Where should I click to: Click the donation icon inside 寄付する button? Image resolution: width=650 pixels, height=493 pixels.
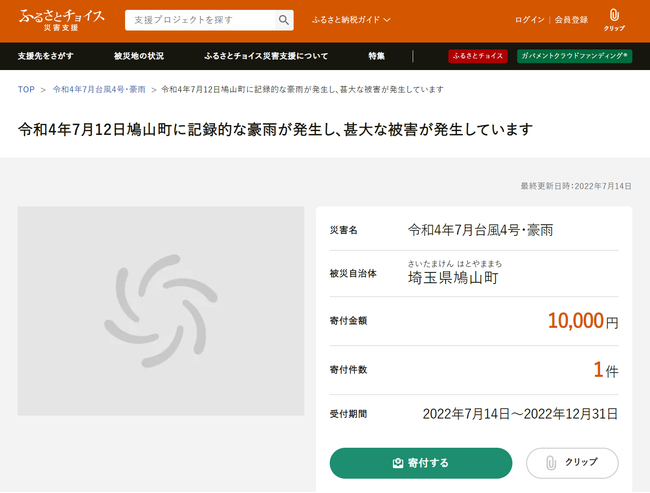[x=398, y=463]
